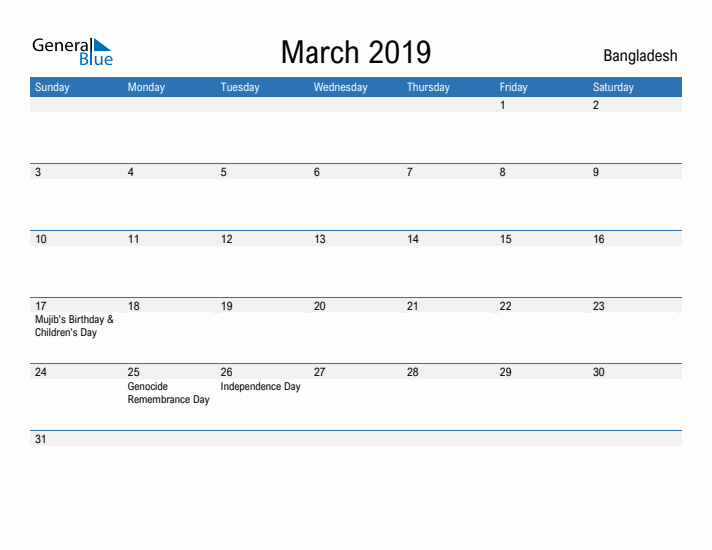Select date 20 on Wednesday

click(320, 306)
